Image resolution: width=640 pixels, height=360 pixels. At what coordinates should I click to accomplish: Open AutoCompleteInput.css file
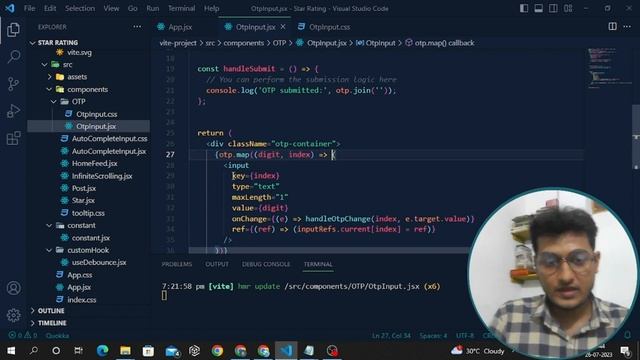[x=109, y=139]
